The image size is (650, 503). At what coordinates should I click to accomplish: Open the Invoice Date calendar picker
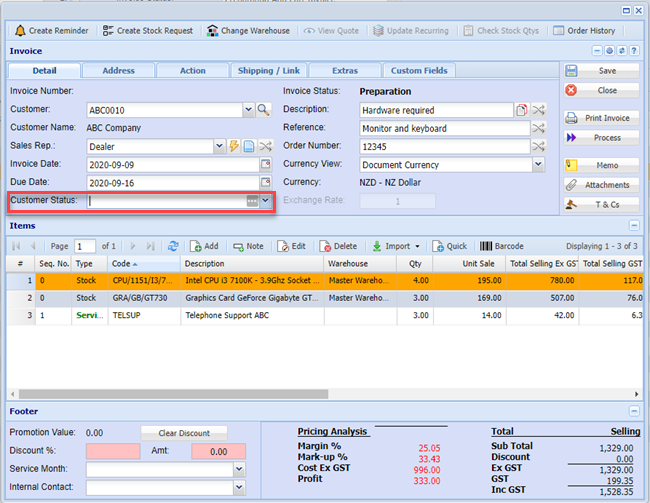265,164
